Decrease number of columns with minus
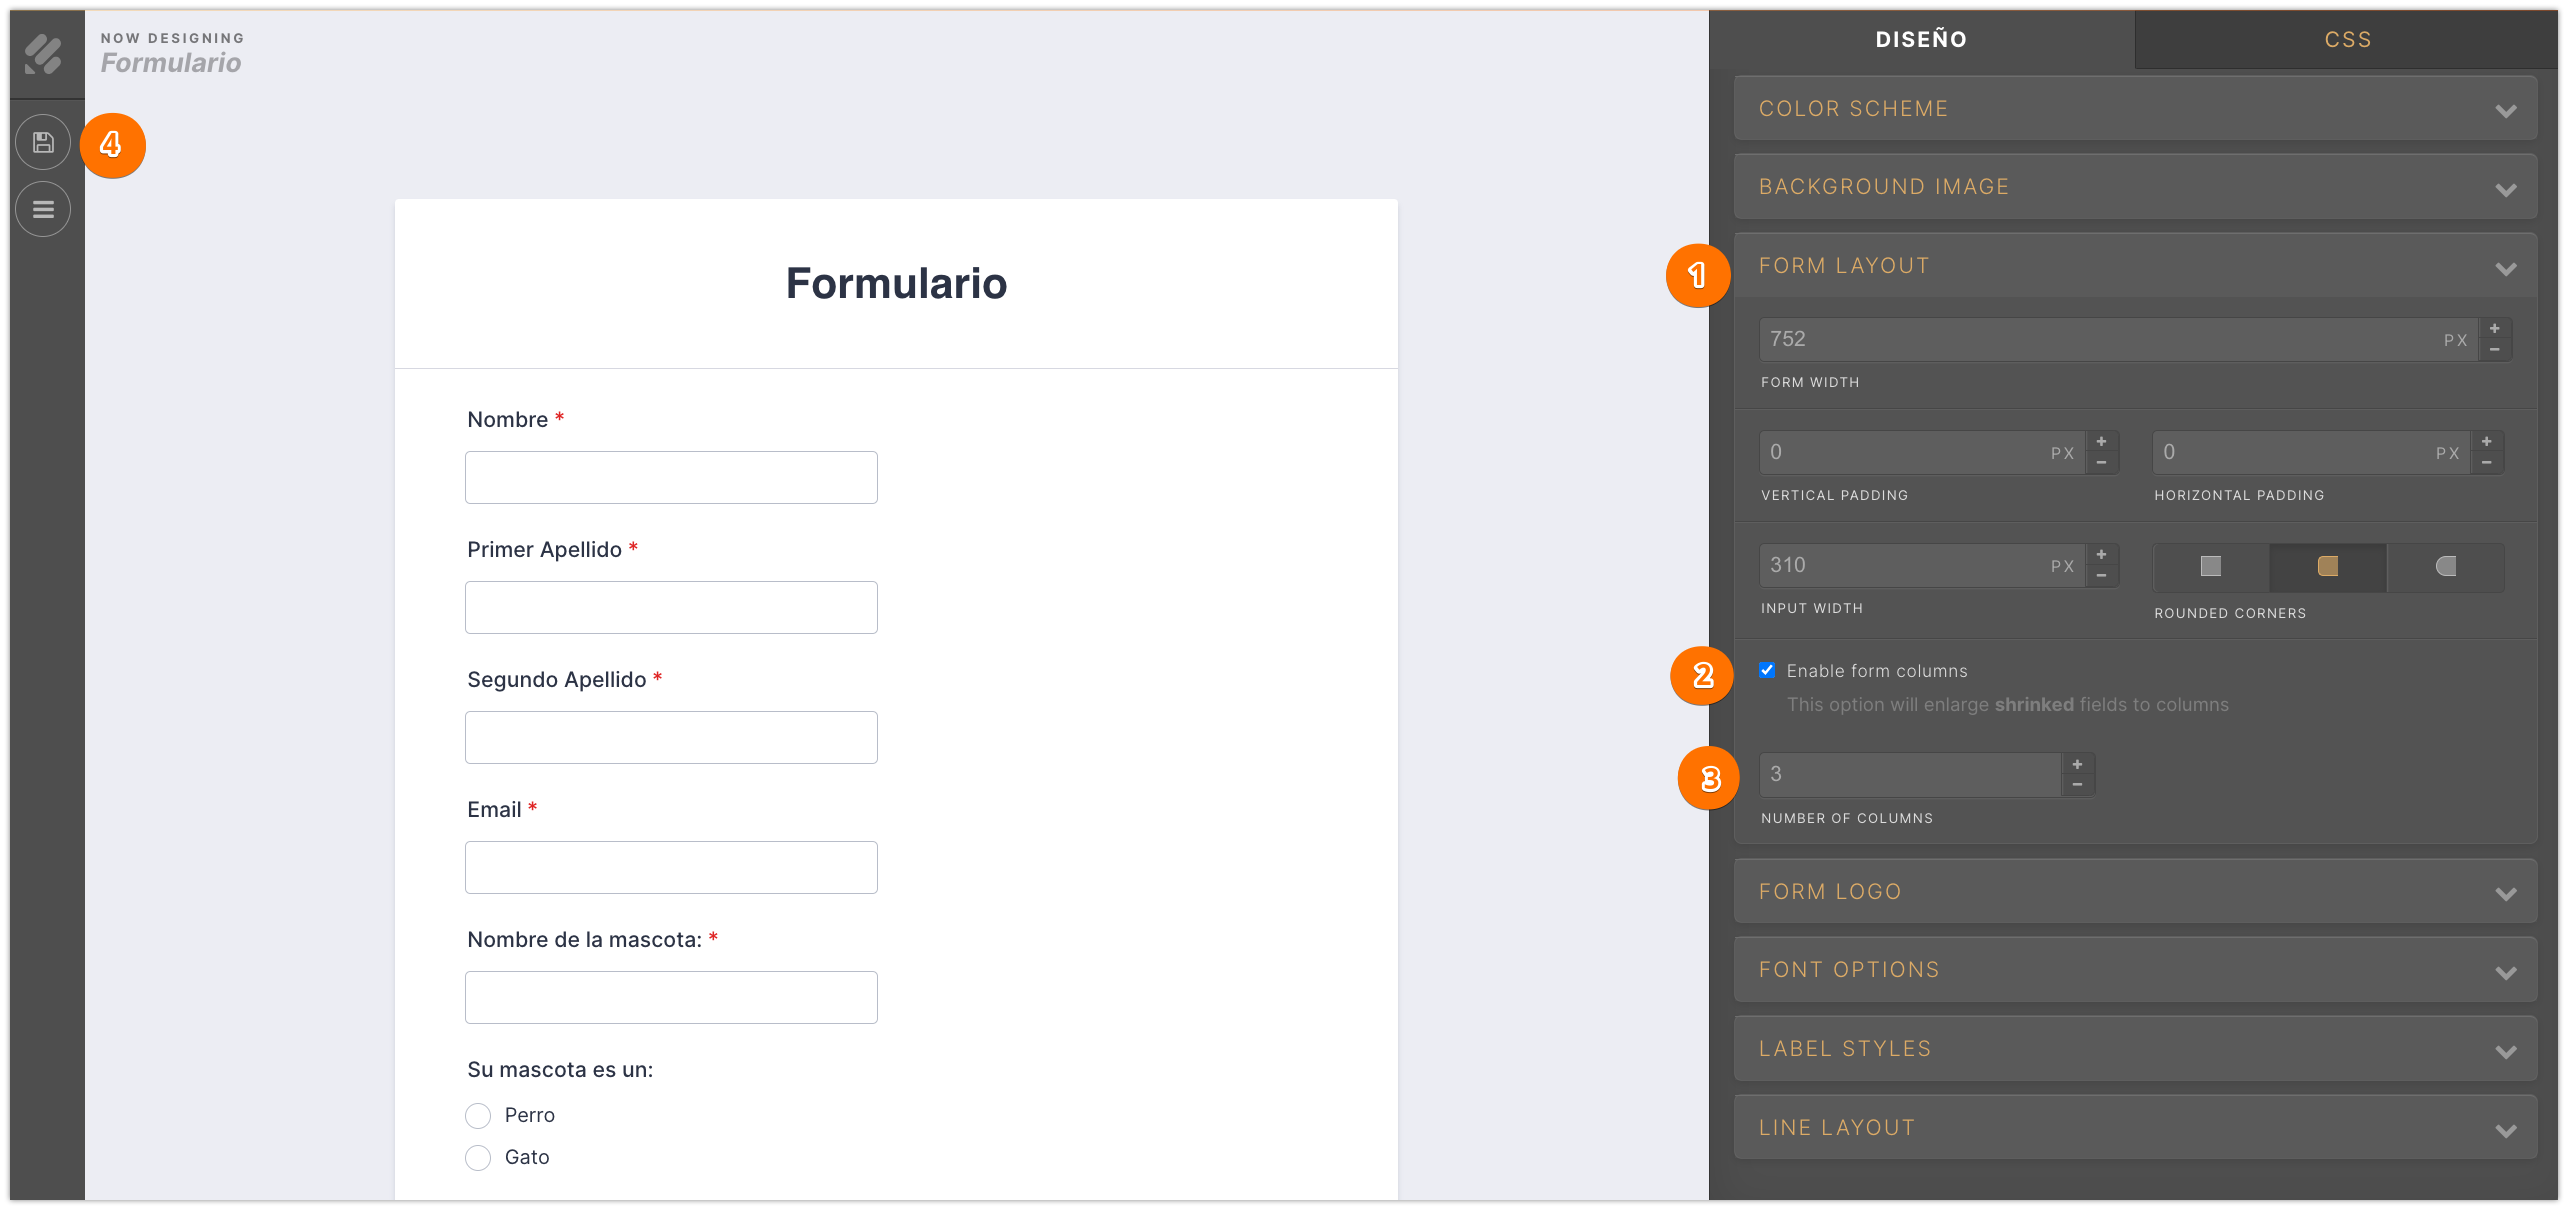Viewport: 2568px width, 1210px height. pos(2078,786)
